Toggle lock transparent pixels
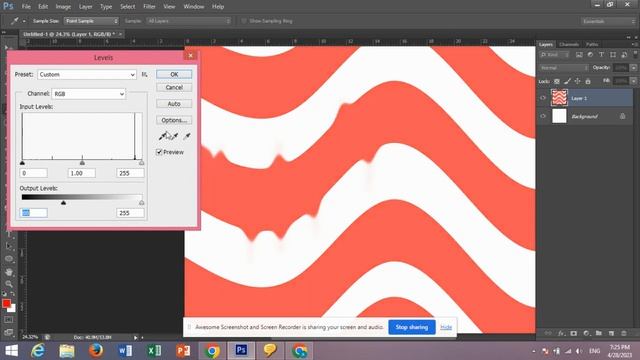Screen dimensions: 640x360 [557, 81]
